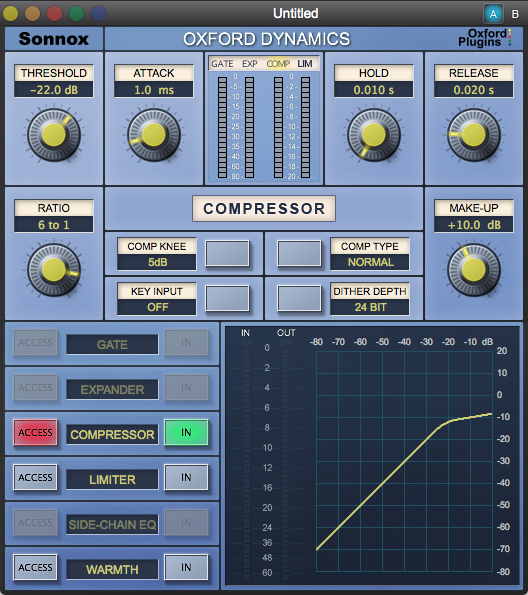Click the Release value 0.020 s field
528x595 pixels.
click(474, 90)
